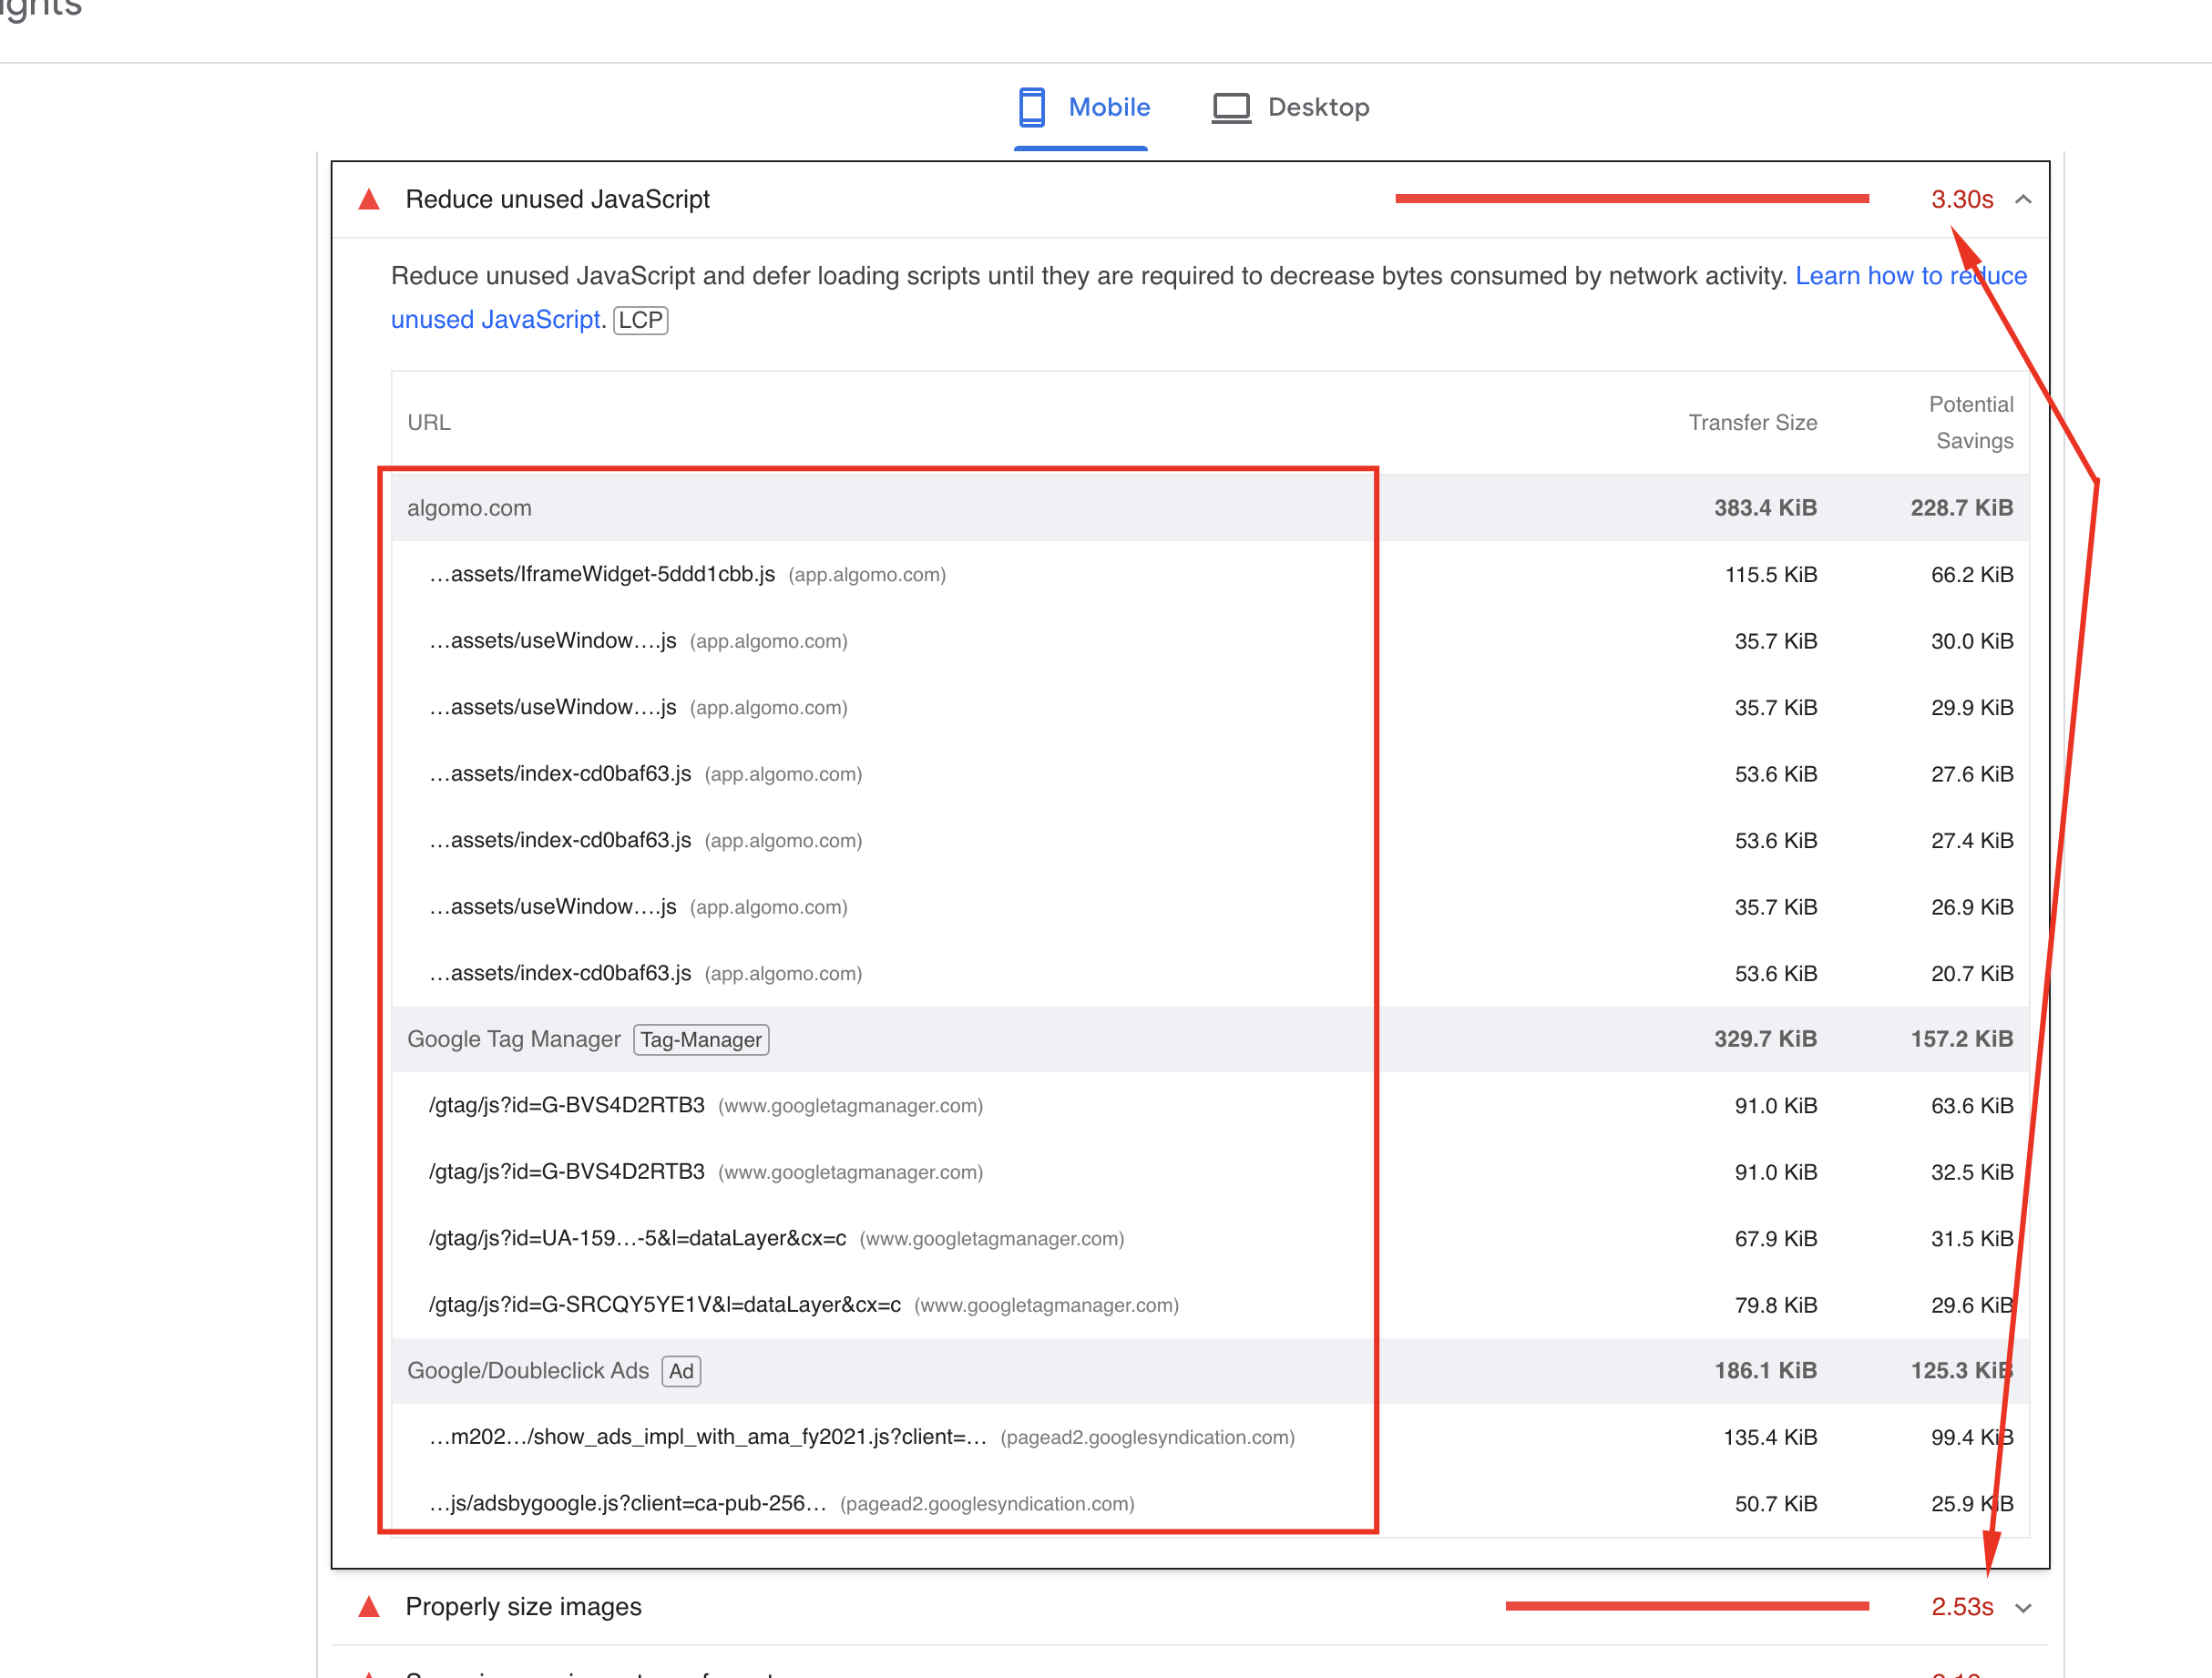2212x1678 pixels.
Task: Click the red warning triangle for unused JavaScript
Action: 369,199
